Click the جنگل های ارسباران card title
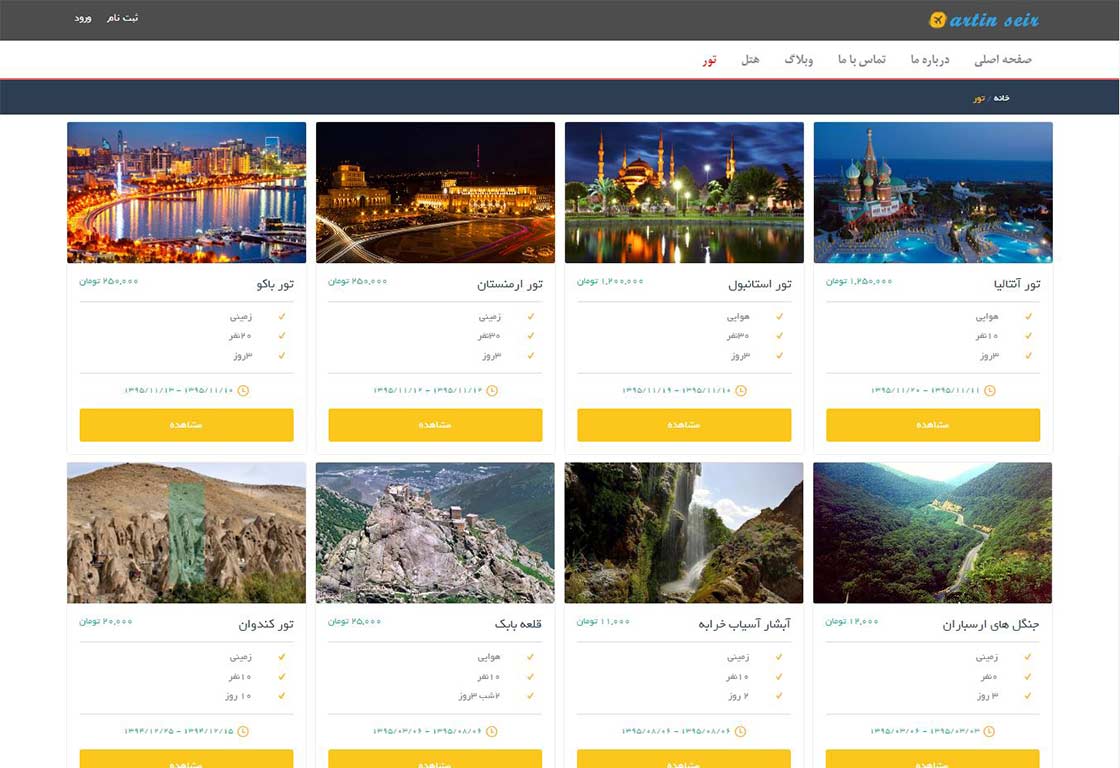Screen dimensions: 1120x768 pos(991,624)
